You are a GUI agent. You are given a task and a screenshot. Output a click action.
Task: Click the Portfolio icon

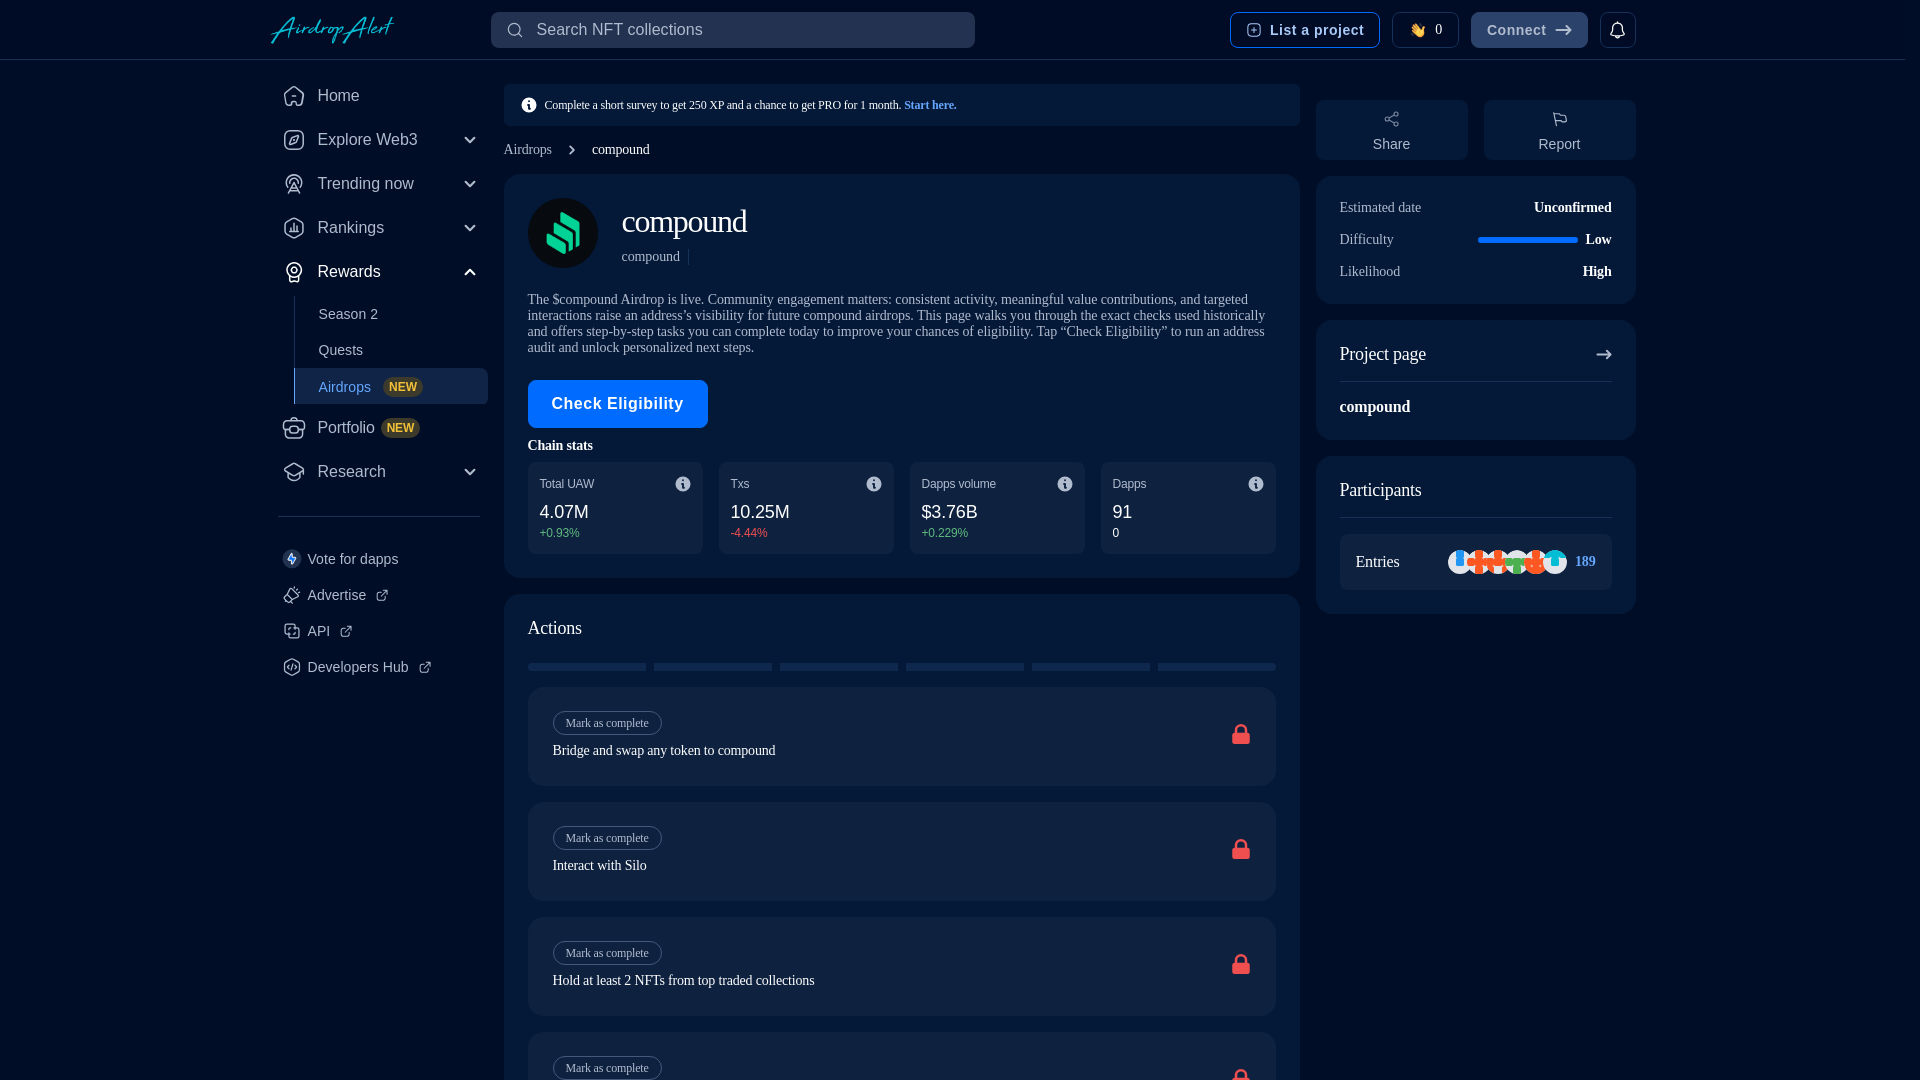[293, 428]
